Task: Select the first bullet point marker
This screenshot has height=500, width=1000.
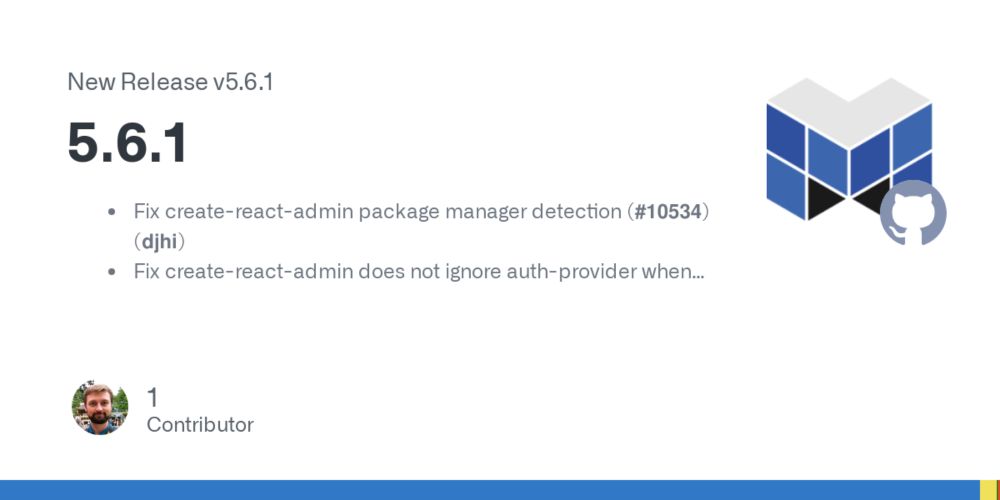Action: (112, 212)
